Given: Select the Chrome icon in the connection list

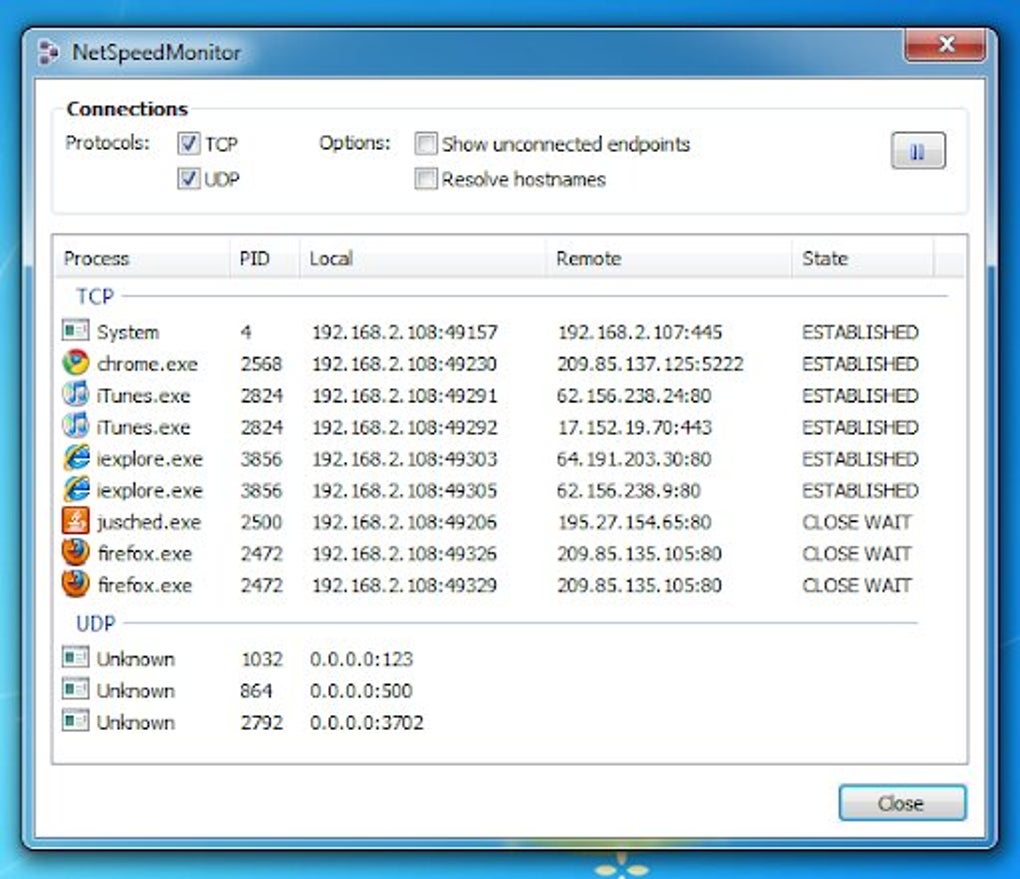Looking at the screenshot, I should point(75,362).
